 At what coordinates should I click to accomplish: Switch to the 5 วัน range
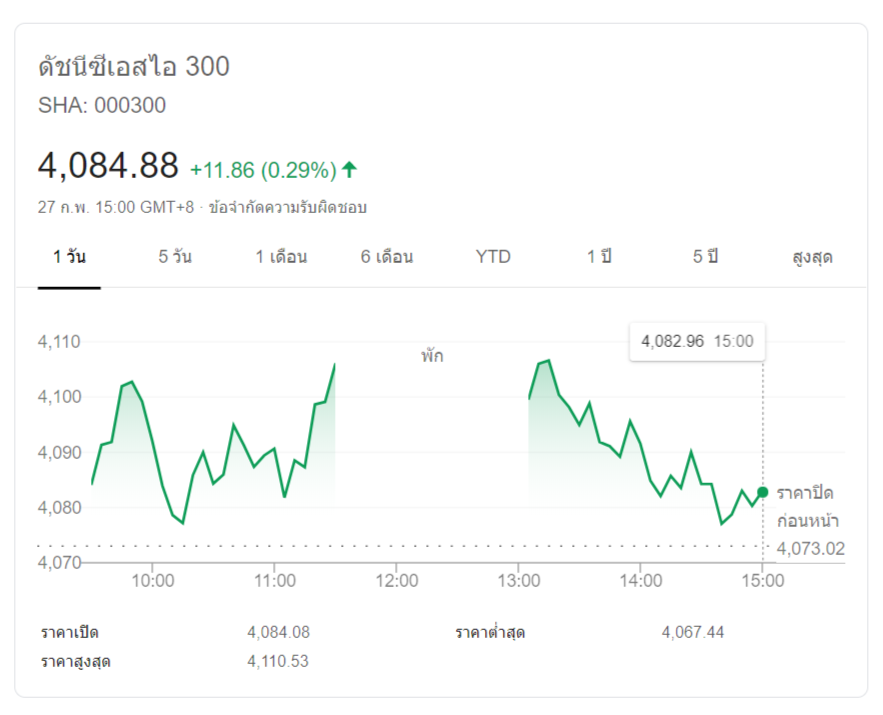175,257
